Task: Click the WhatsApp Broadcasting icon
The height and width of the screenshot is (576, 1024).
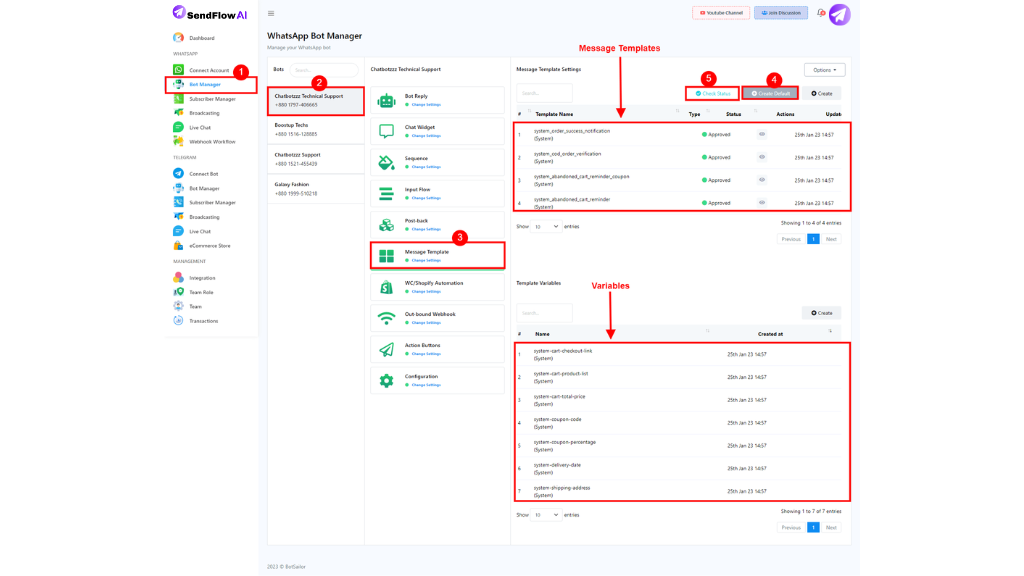Action: click(x=178, y=113)
